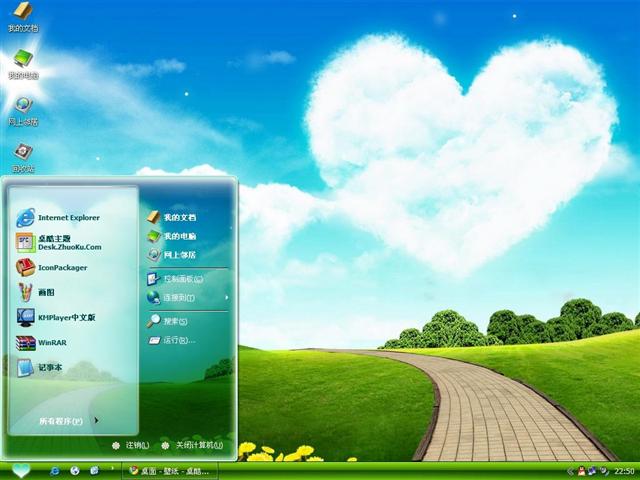The image size is (640, 480).
Task: Launch Internet Explorer from the Start menu
Action: coord(58,218)
